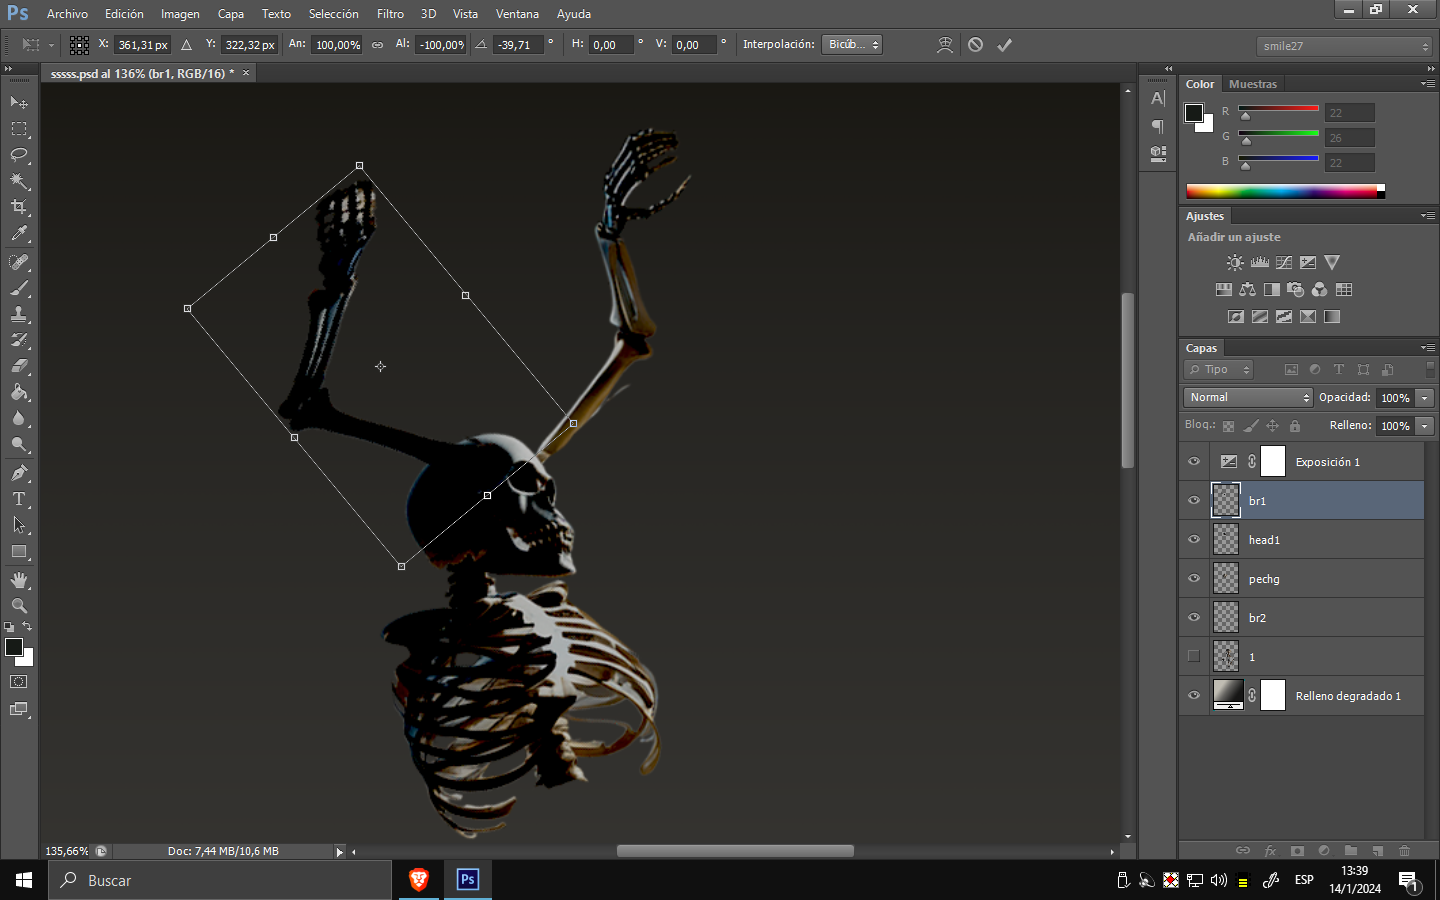Open the Filtro menu
The height and width of the screenshot is (900, 1440).
(390, 14)
